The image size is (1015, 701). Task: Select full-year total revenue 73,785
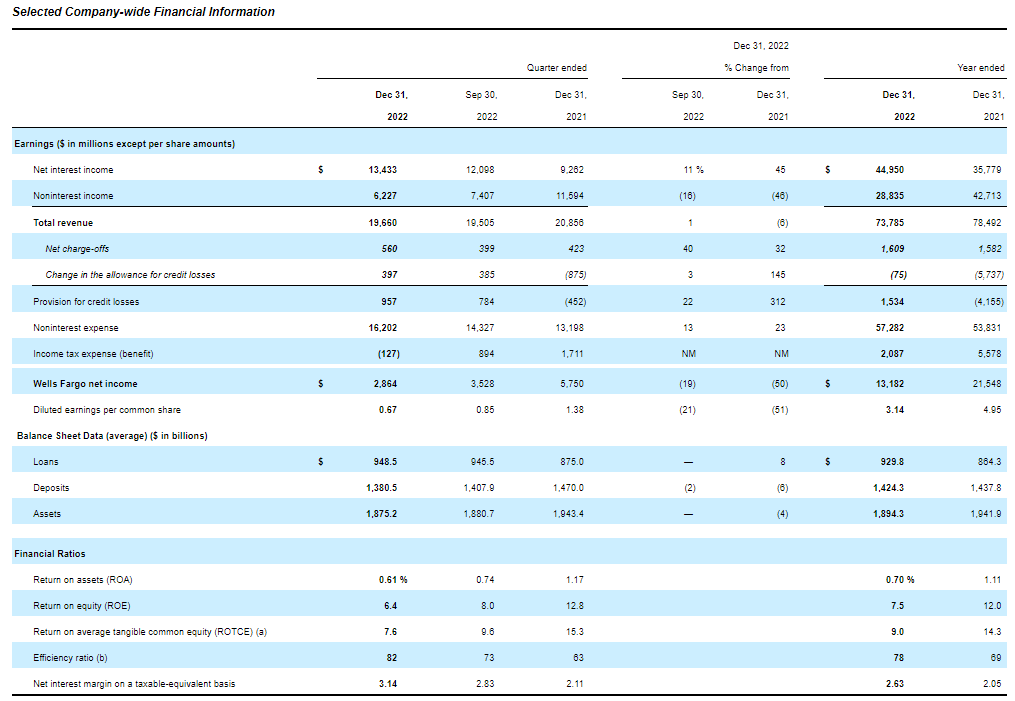pyautogui.click(x=890, y=223)
